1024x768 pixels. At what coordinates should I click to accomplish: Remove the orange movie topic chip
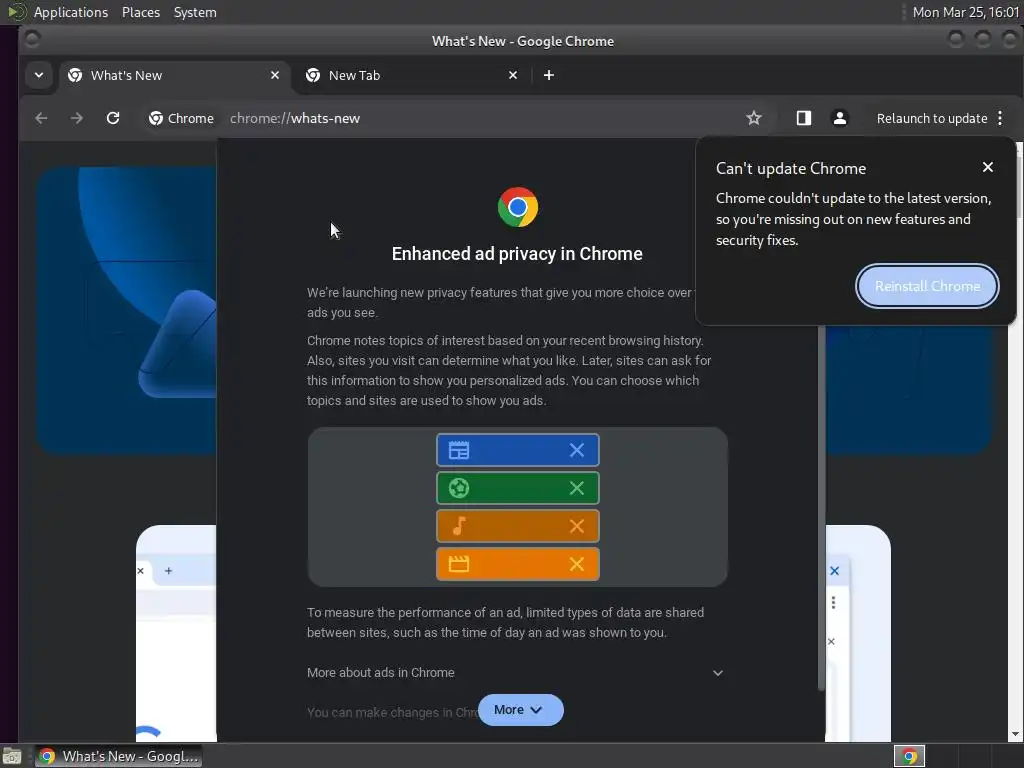577,564
